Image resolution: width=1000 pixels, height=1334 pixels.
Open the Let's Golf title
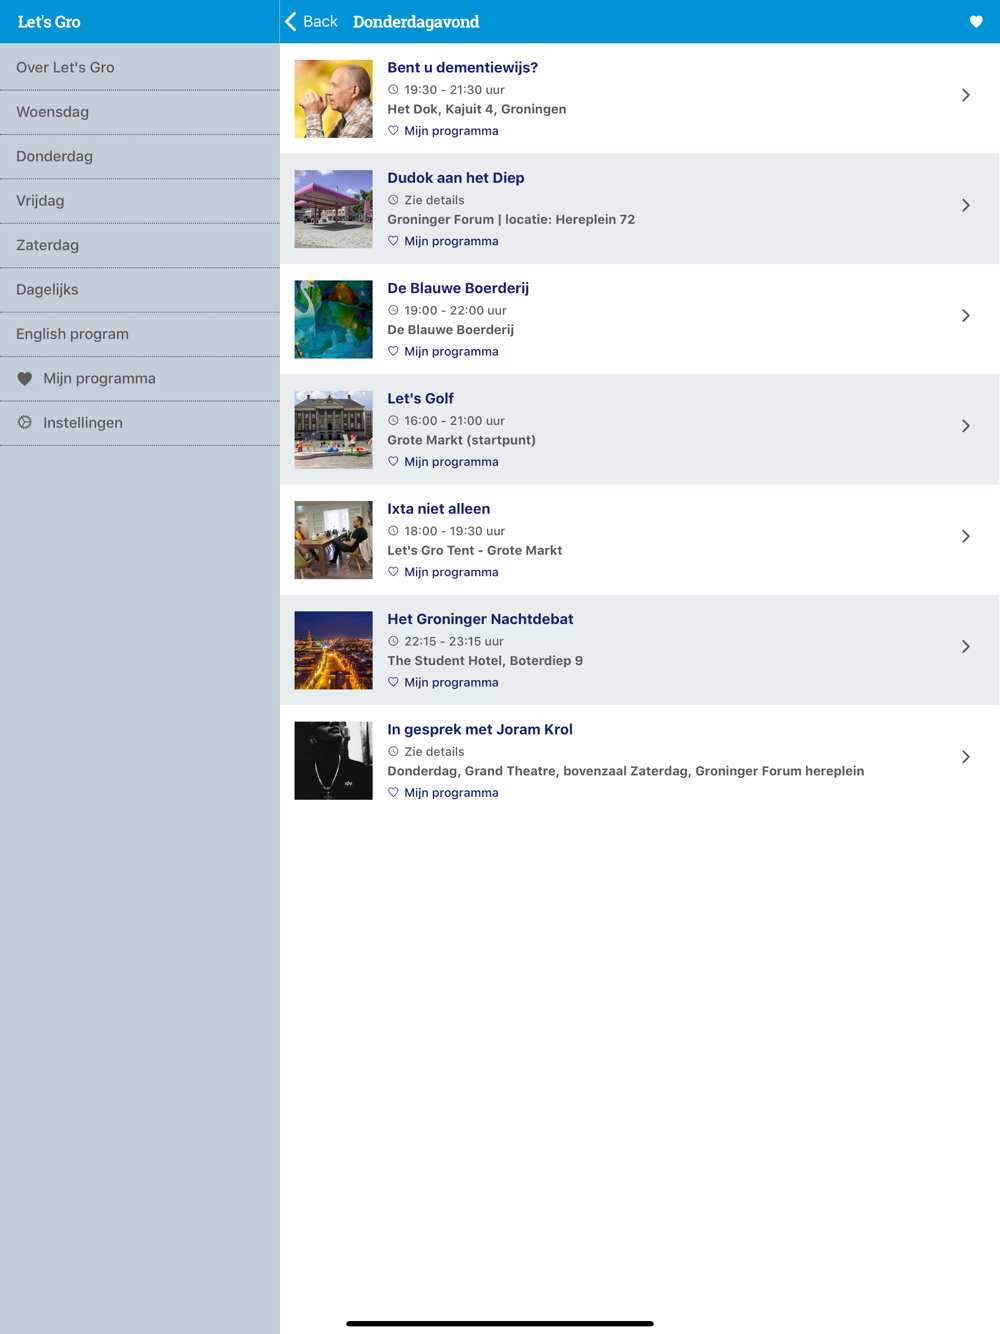pyautogui.click(x=420, y=399)
